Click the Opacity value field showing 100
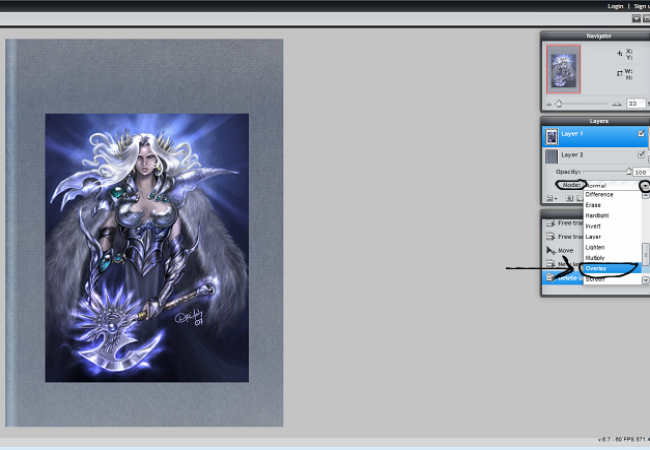 (x=641, y=172)
